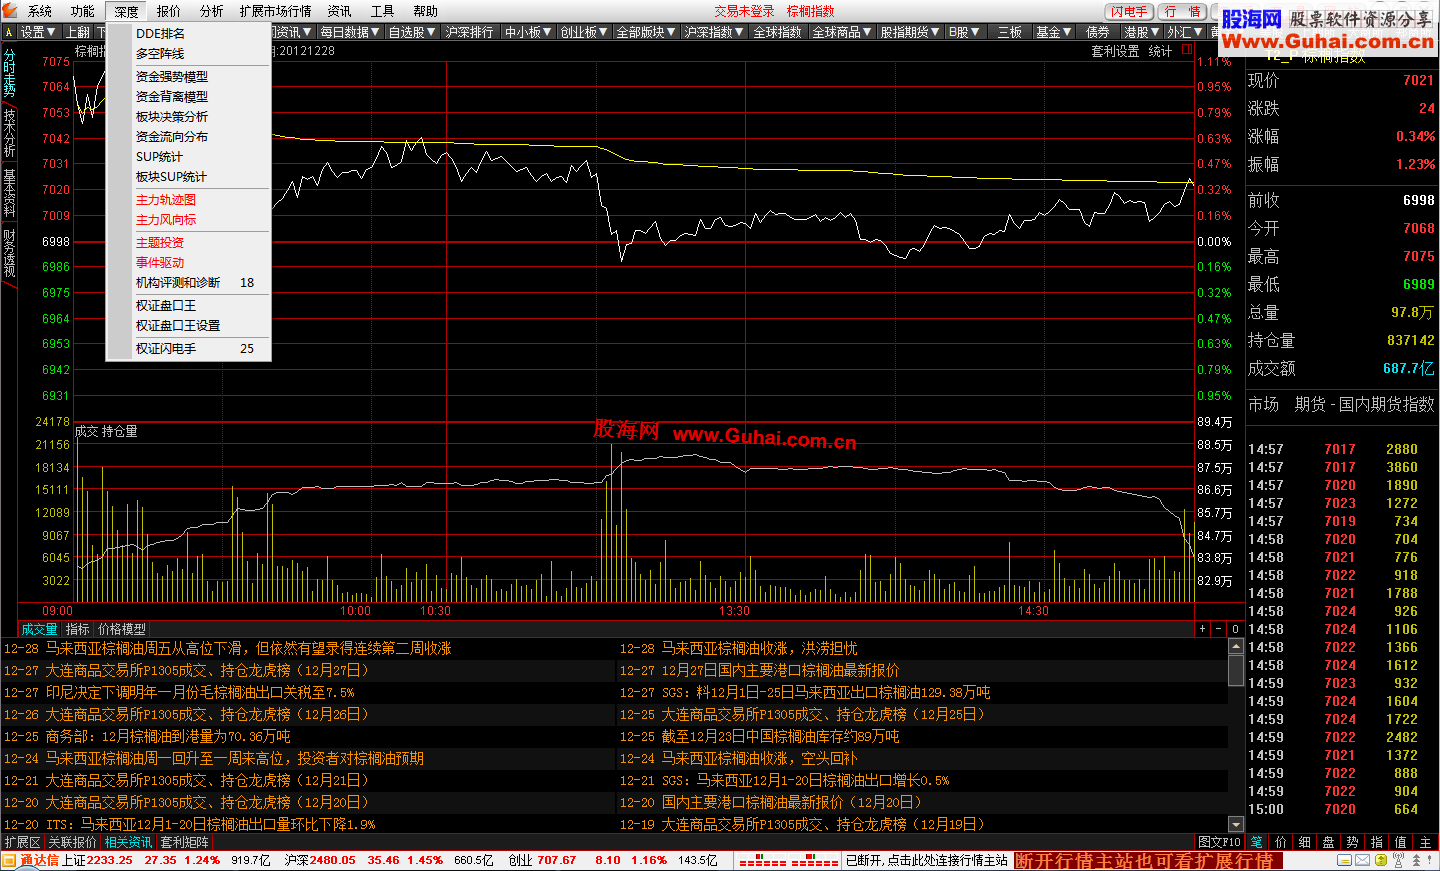Image resolution: width=1440 pixels, height=871 pixels.
Task: Select 技术分析 sidebar tab
Action: pyautogui.click(x=9, y=132)
